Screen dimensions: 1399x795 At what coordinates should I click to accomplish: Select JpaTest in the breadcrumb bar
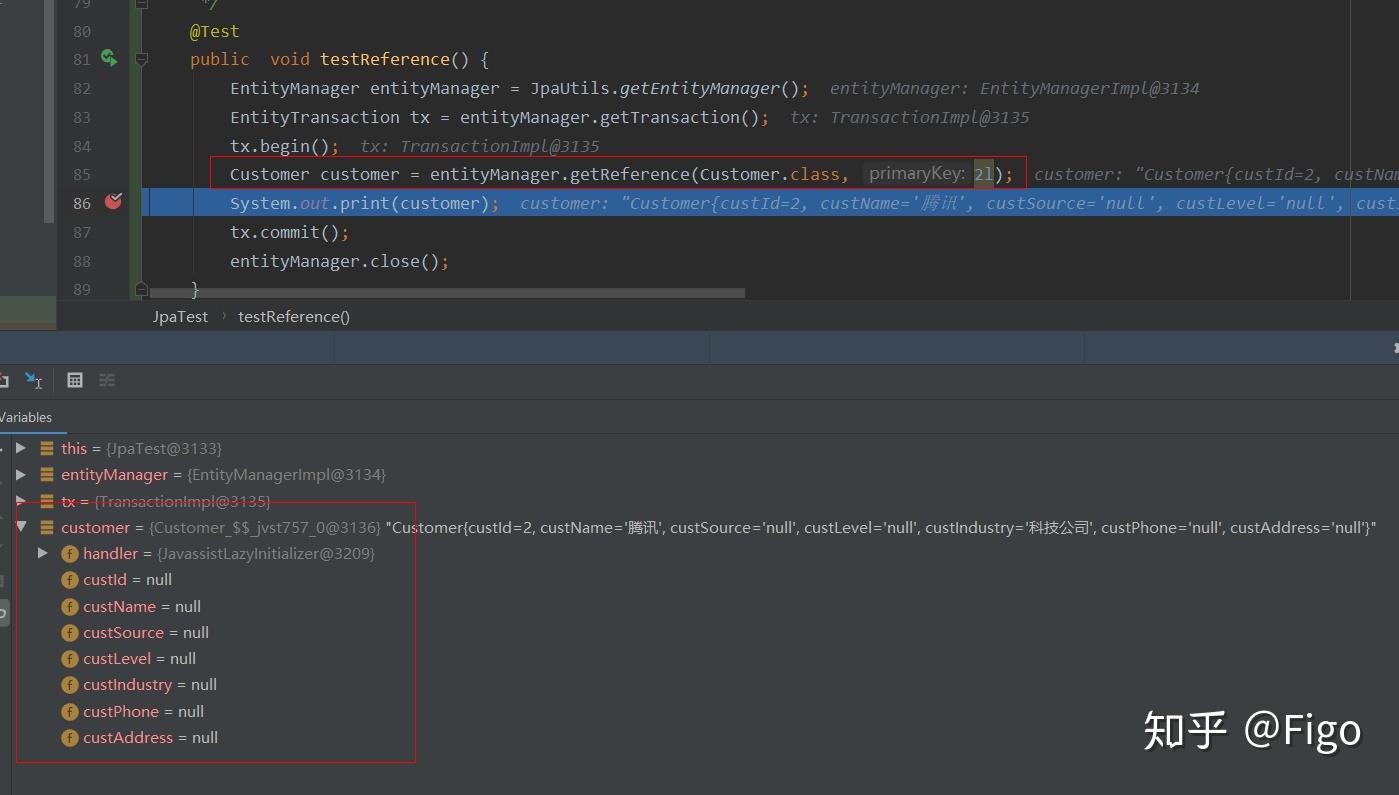tap(180, 316)
